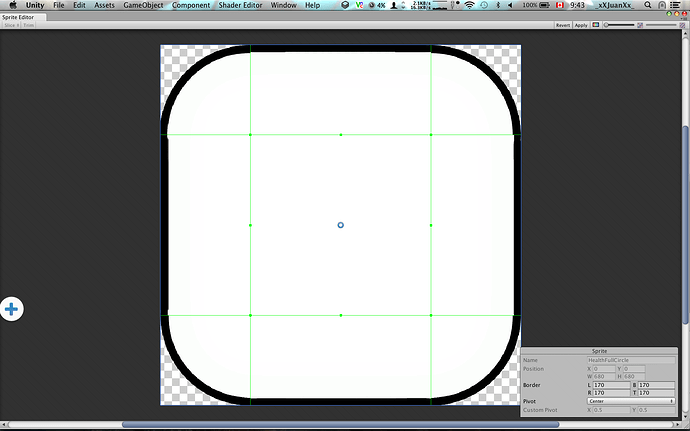Open the Slice dropdown in the toolbar
Viewport: 690px width, 431px height.
point(11,26)
